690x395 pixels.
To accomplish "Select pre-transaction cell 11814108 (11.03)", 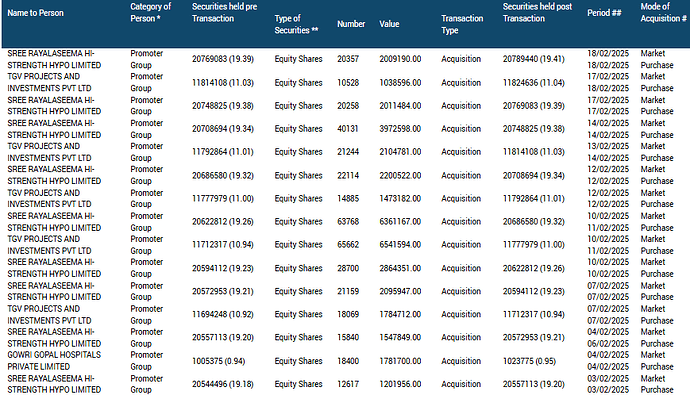I will click(x=223, y=83).
